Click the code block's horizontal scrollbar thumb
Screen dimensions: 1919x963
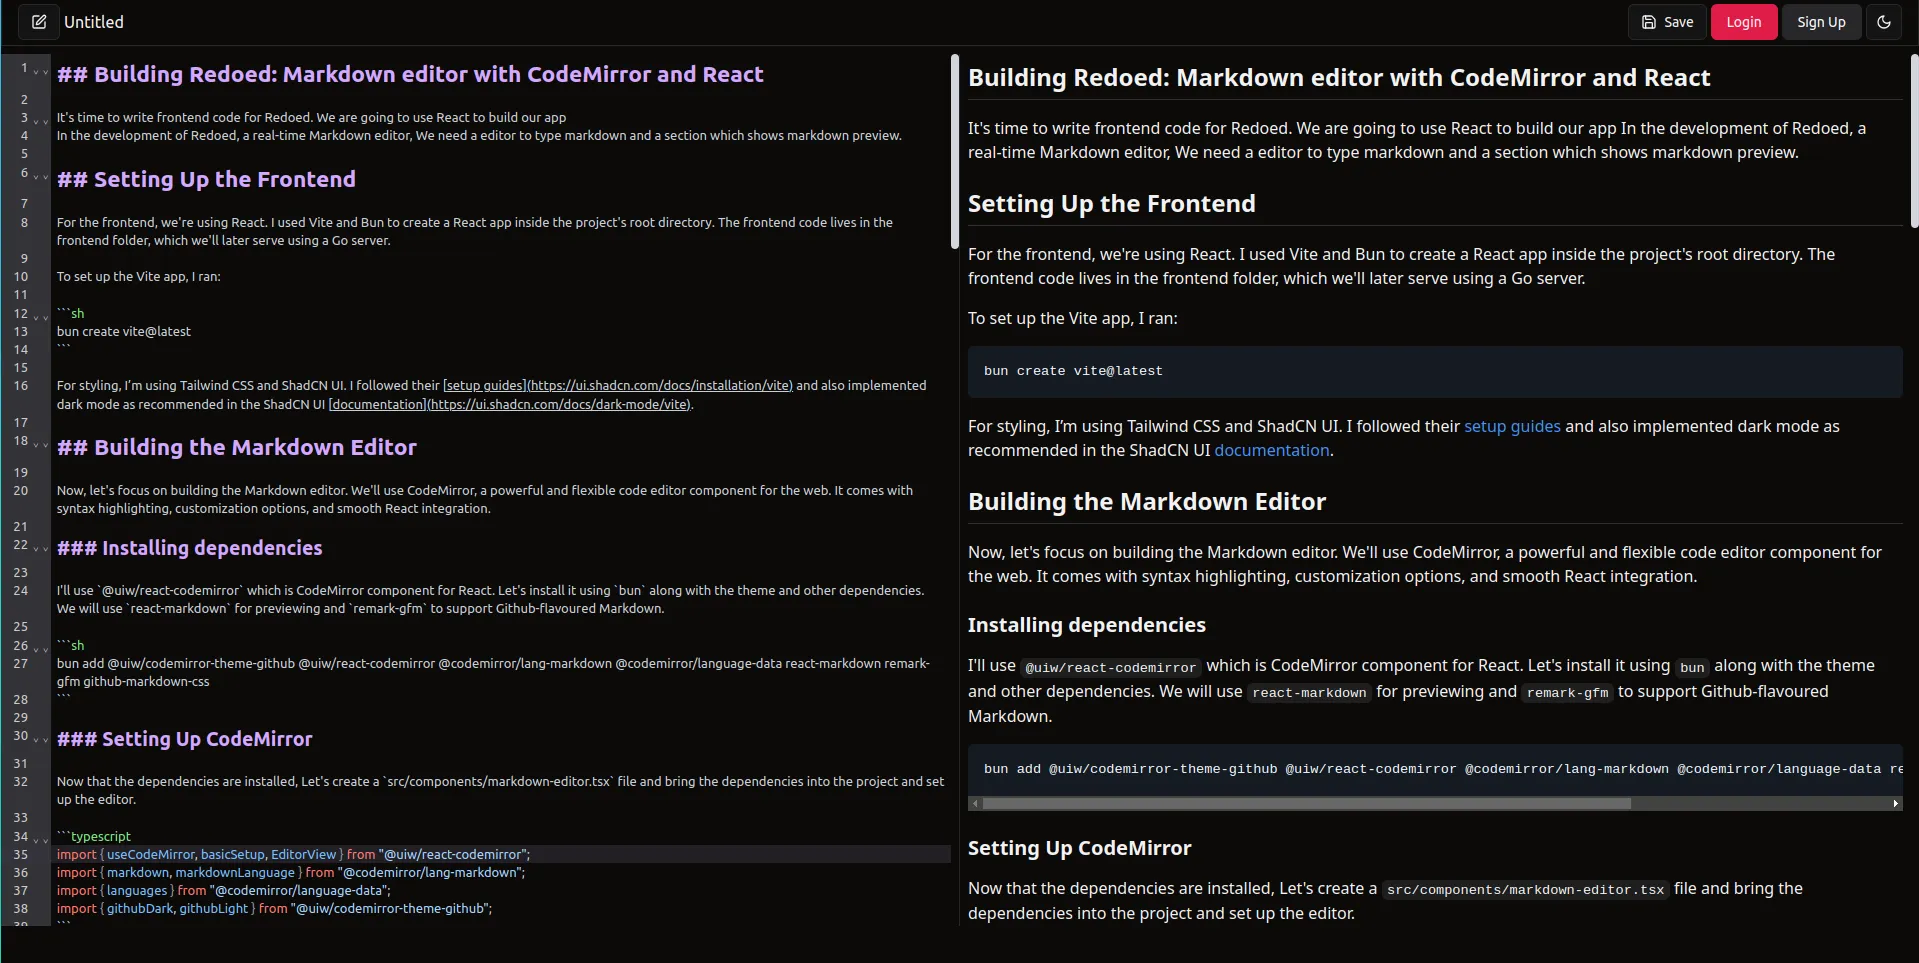(1306, 803)
